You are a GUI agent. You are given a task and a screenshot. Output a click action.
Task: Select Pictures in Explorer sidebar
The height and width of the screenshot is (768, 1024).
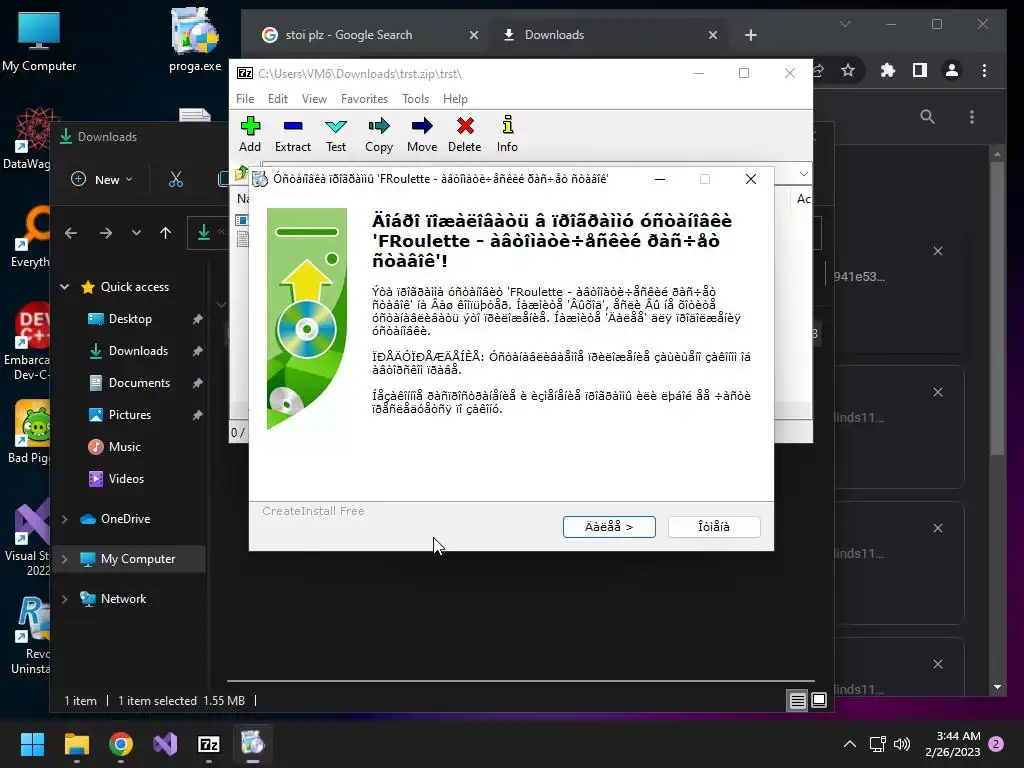coord(129,415)
